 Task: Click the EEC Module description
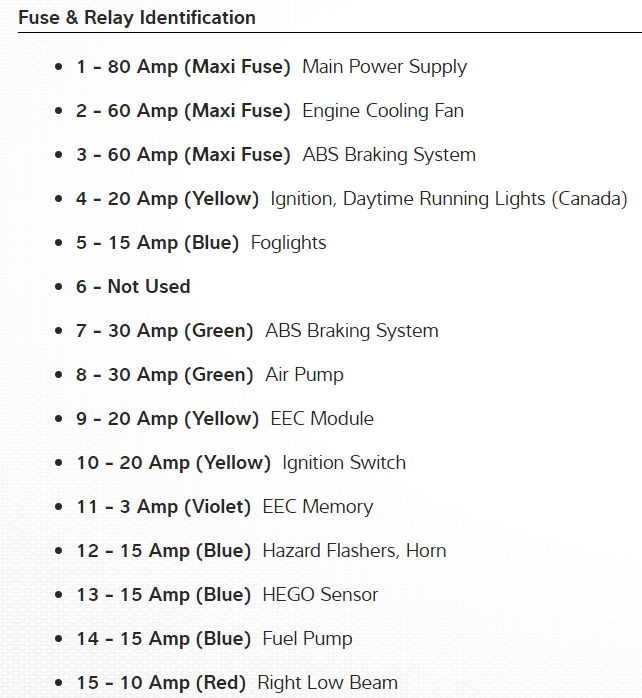click(x=322, y=419)
